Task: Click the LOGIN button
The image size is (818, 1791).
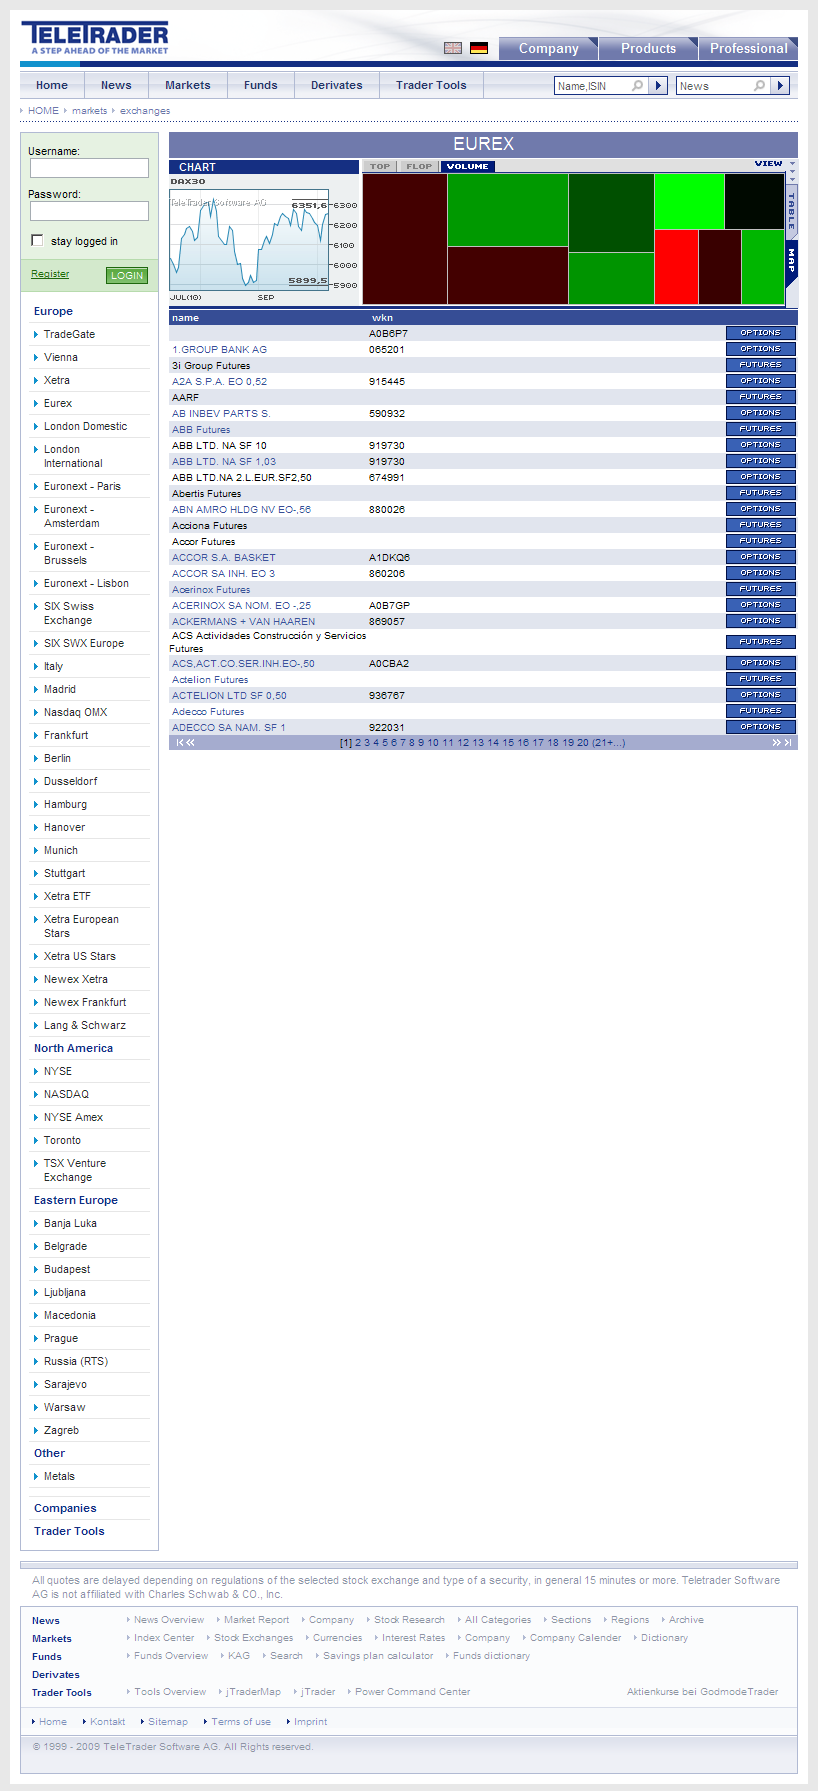Action: click(x=127, y=275)
